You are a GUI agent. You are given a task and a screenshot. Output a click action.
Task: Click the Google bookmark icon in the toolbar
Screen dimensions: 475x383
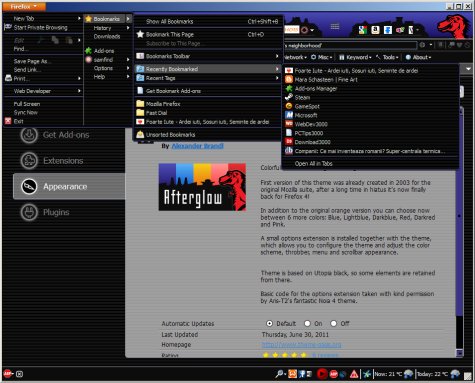(x=363, y=30)
